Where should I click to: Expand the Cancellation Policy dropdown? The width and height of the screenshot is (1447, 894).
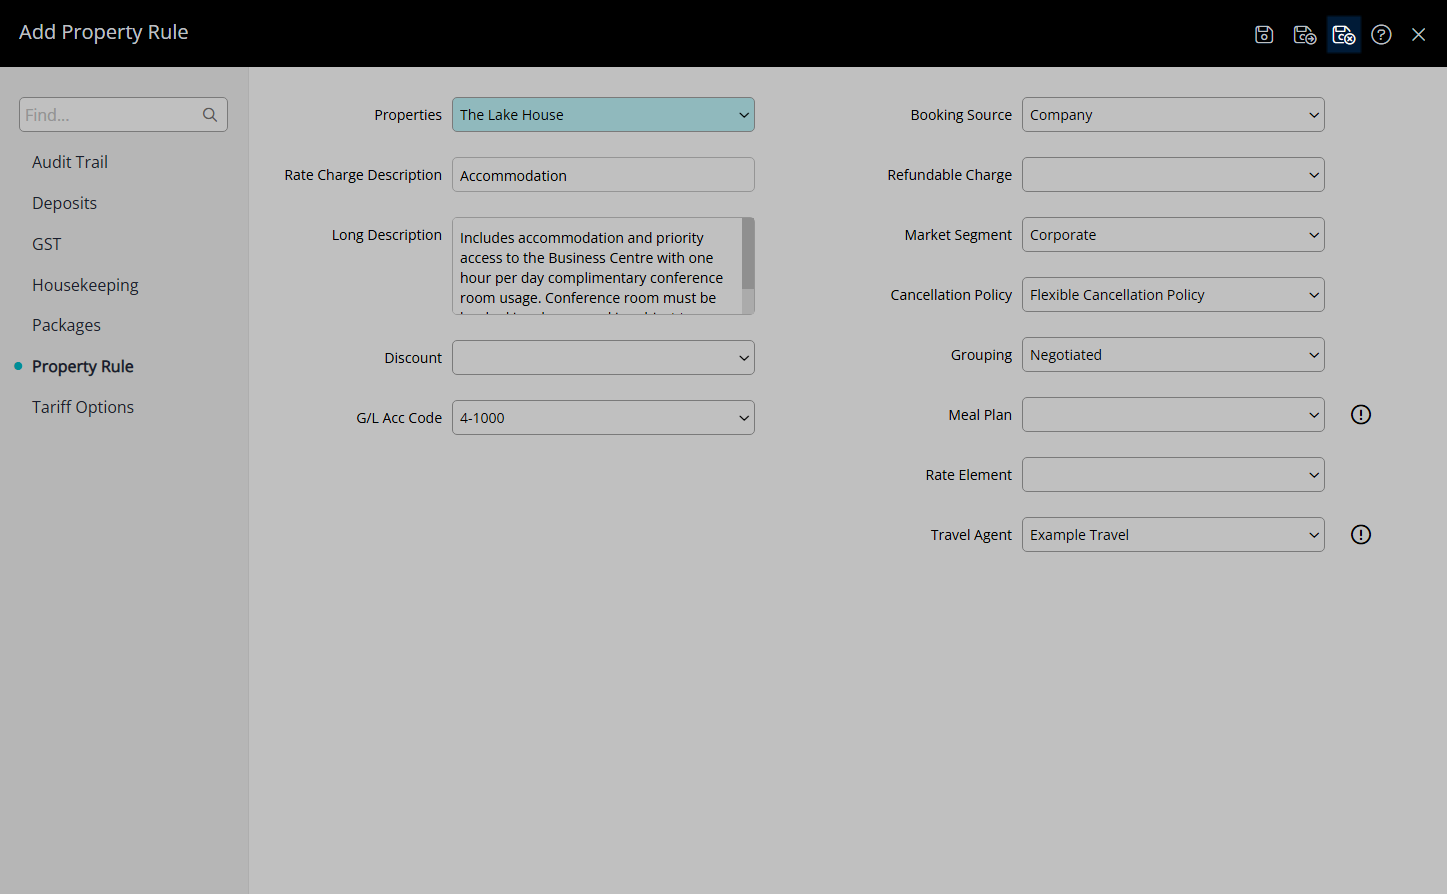tap(1173, 295)
